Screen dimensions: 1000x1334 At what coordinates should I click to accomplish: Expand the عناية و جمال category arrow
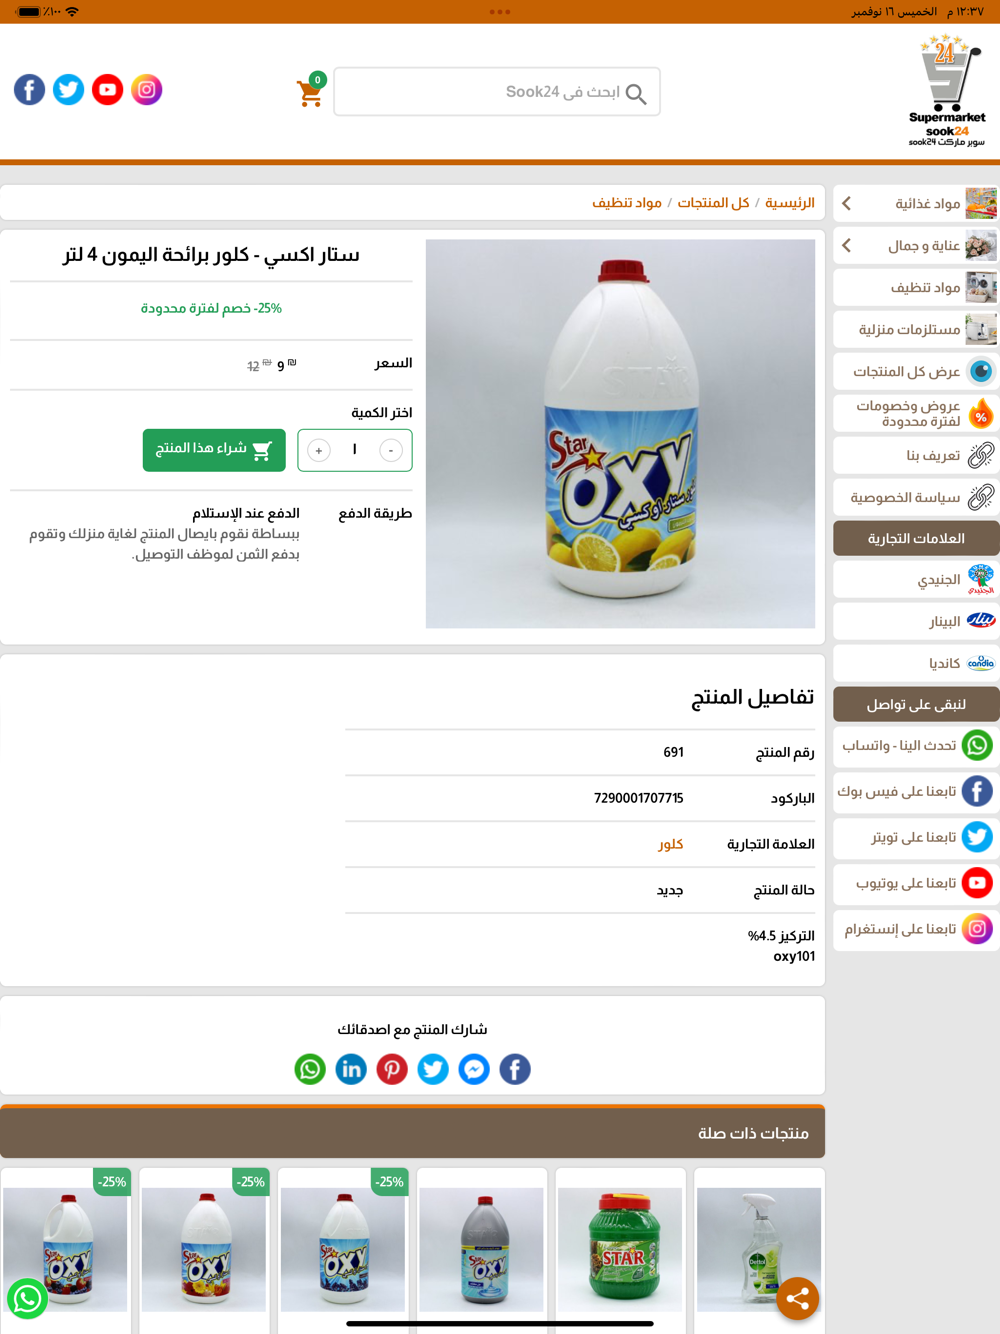[847, 246]
